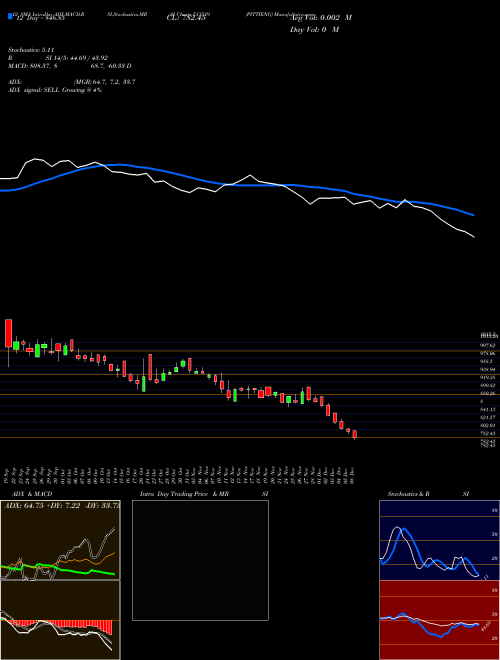Click the MACD red histogram panel
The width and height of the screenshot is (500, 660).
[x=60, y=620]
